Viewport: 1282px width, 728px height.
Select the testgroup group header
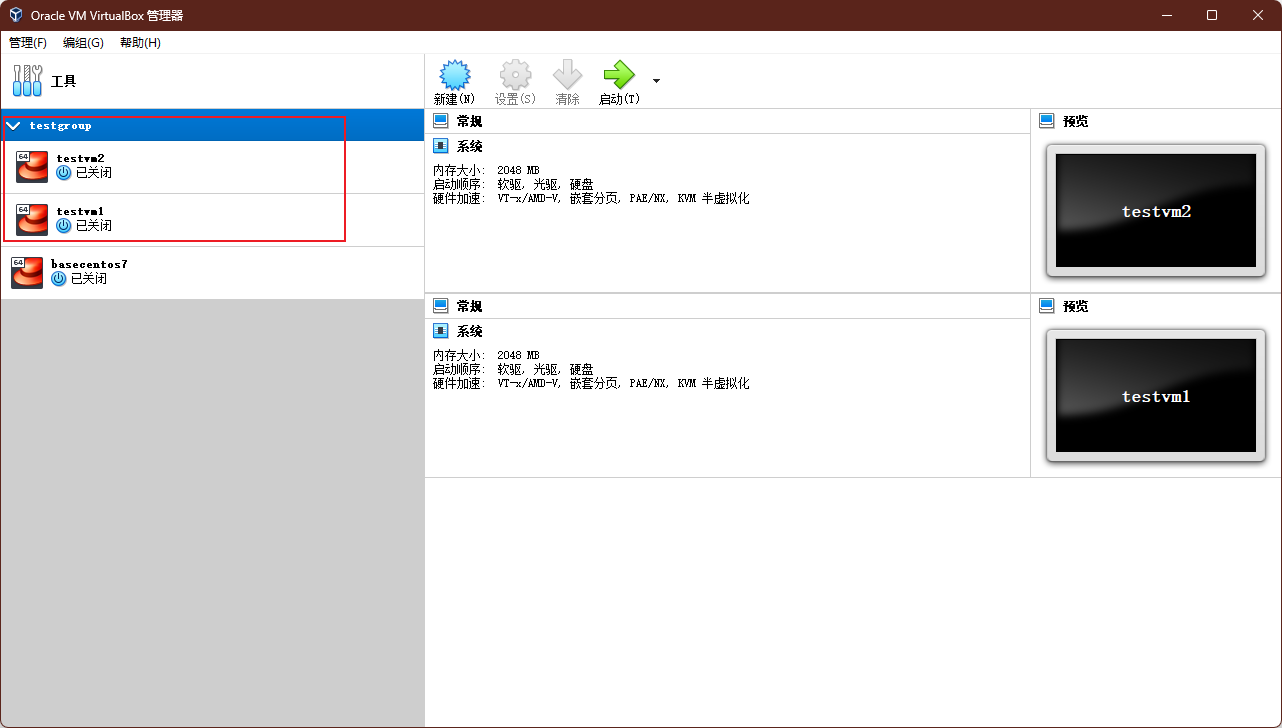coord(212,125)
